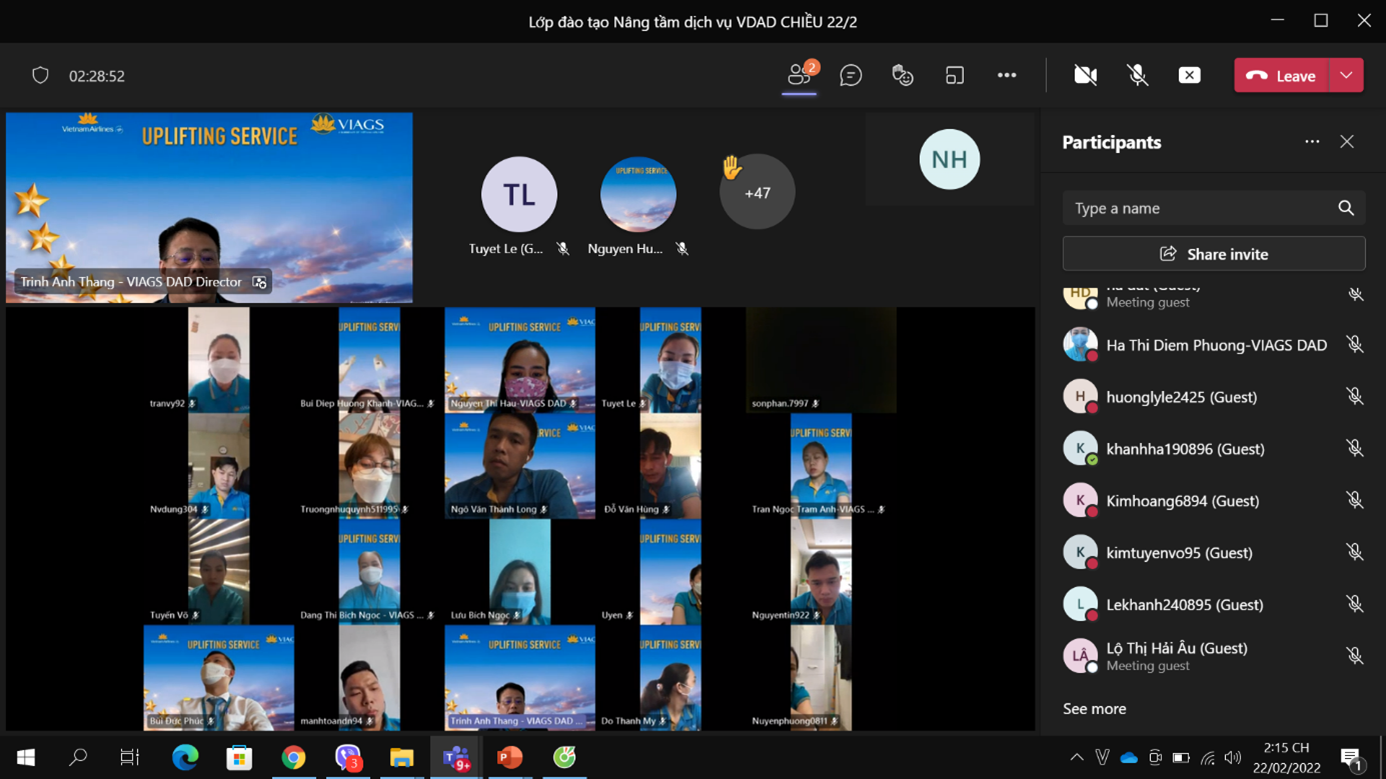Image resolution: width=1386 pixels, height=779 pixels.
Task: Open Windows taskbar search
Action: [x=78, y=758]
